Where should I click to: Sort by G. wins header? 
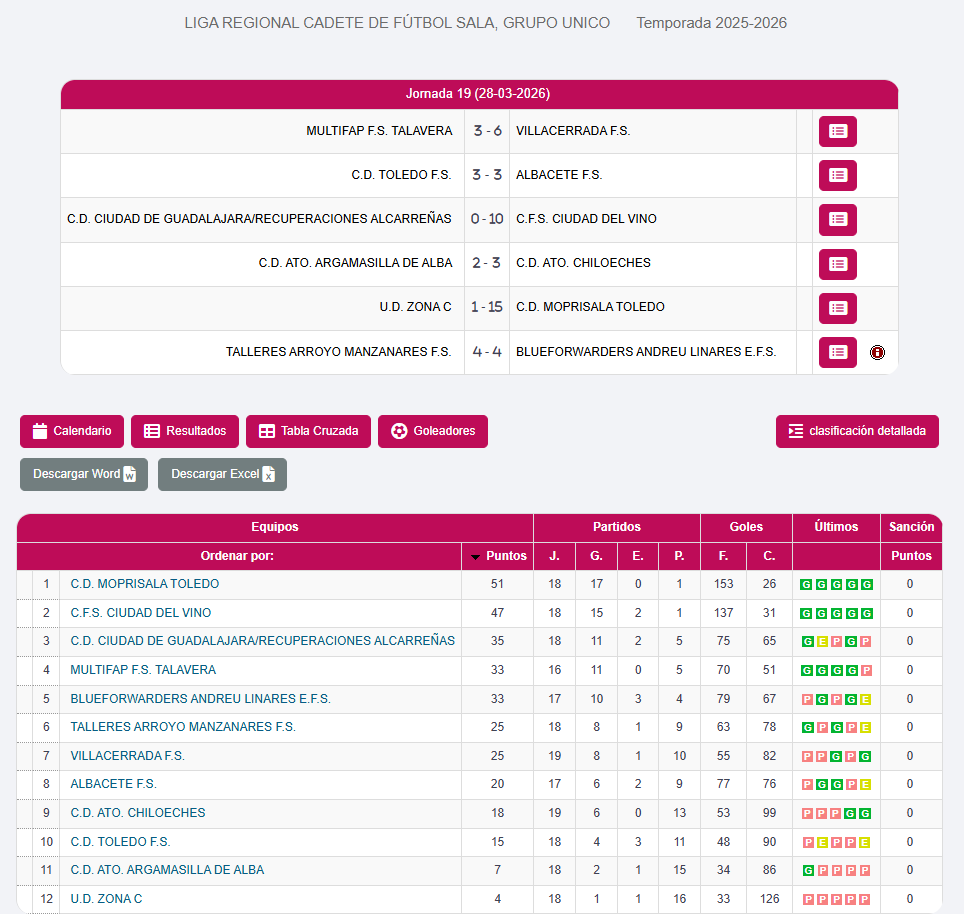point(596,556)
